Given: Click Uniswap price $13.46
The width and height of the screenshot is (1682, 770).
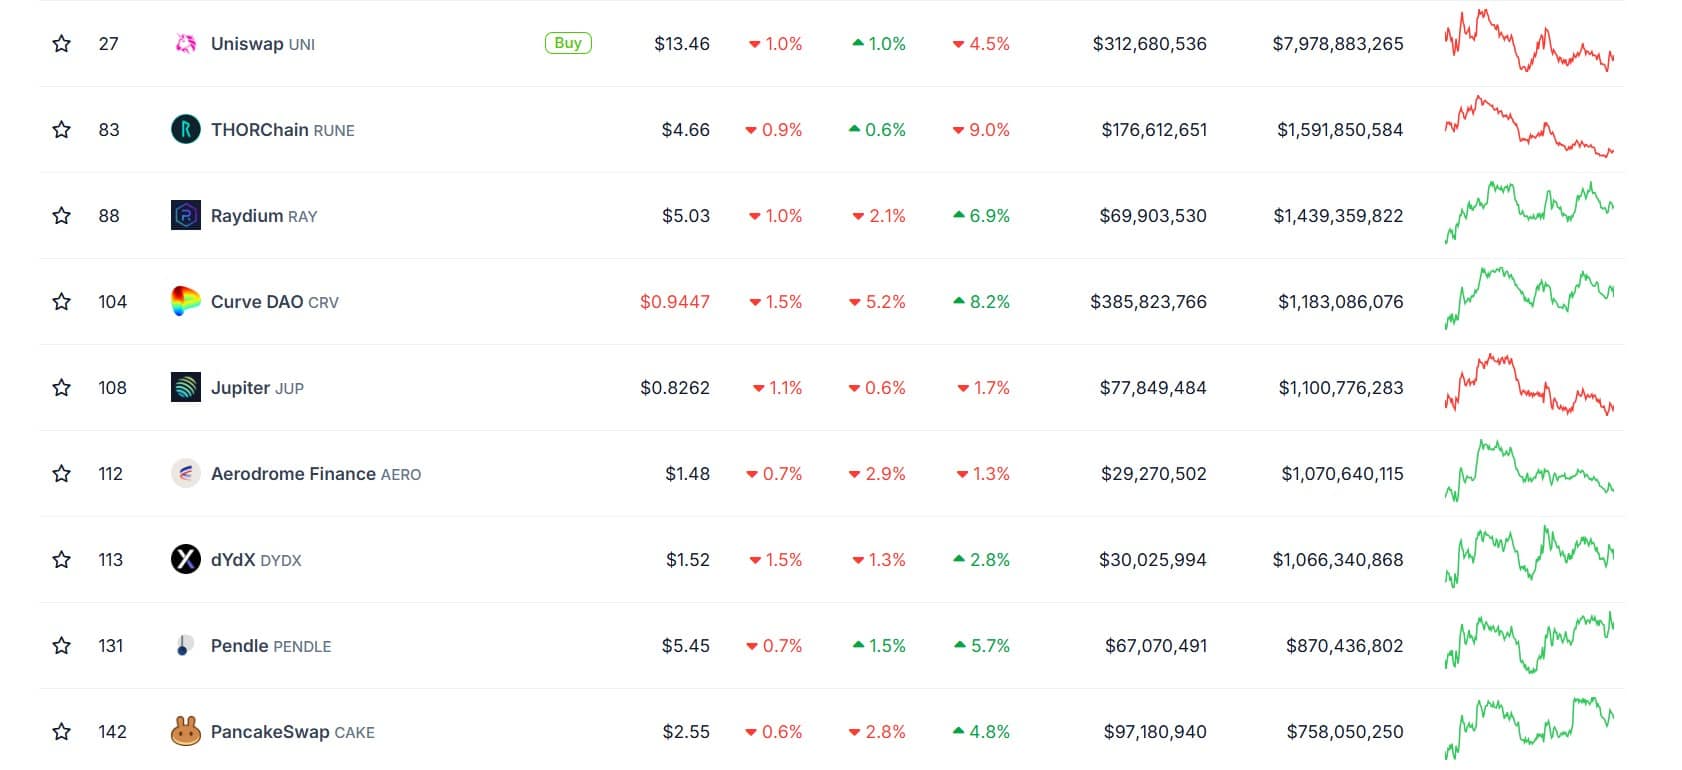Looking at the screenshot, I should pos(682,44).
